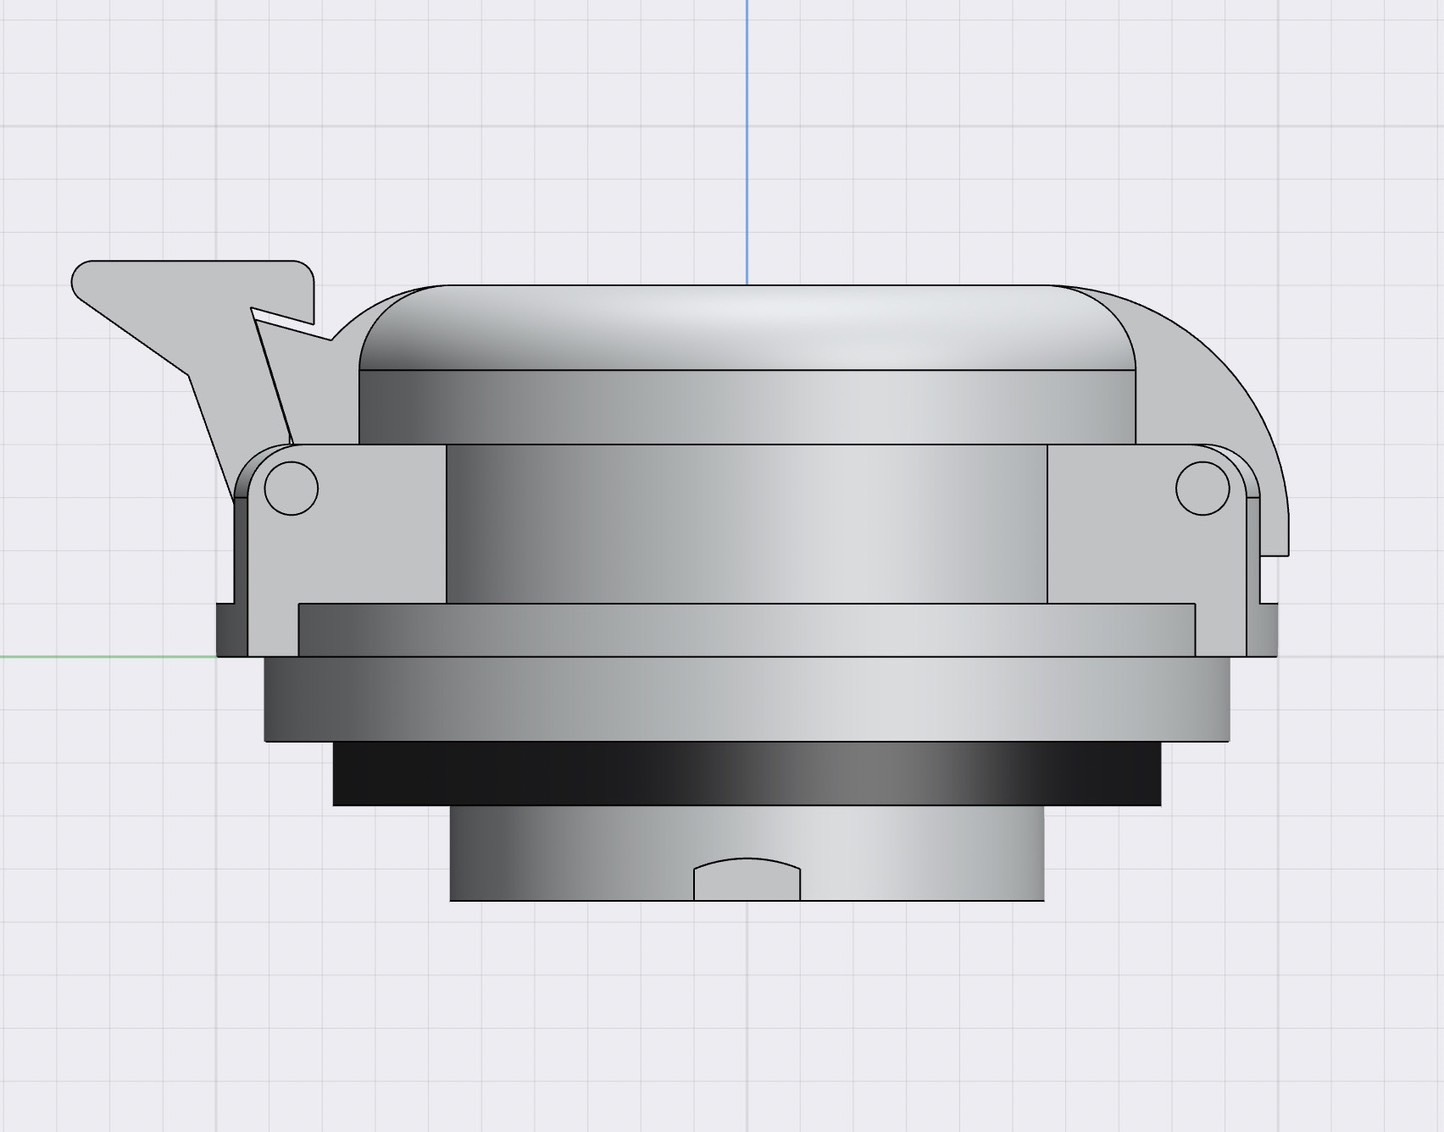
Task: Select the dark left base foot
Action: click(x=231, y=630)
